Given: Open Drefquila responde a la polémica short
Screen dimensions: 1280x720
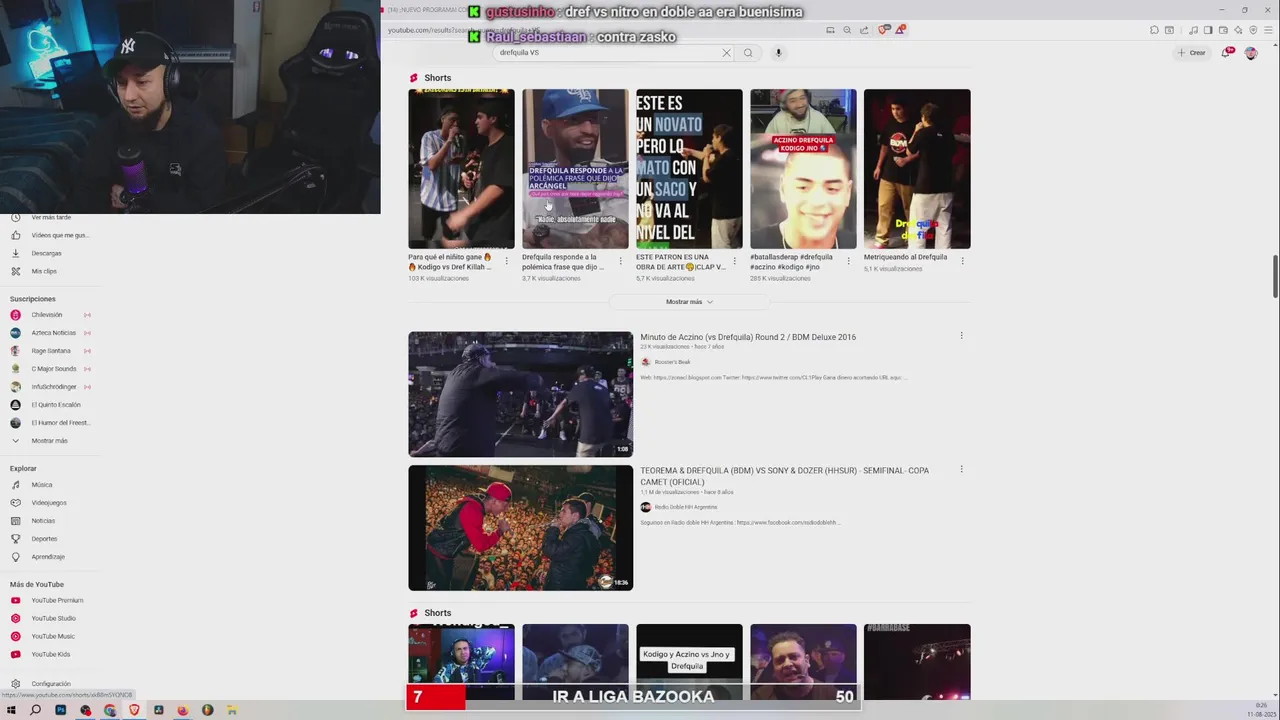Looking at the screenshot, I should 575,169.
